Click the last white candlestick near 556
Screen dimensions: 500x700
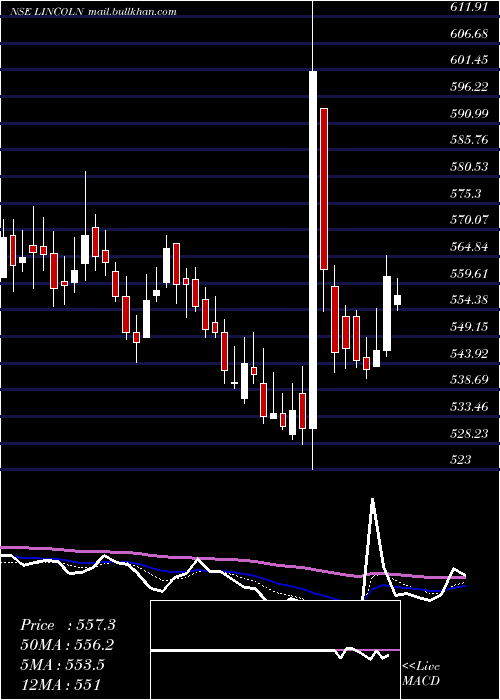click(397, 300)
